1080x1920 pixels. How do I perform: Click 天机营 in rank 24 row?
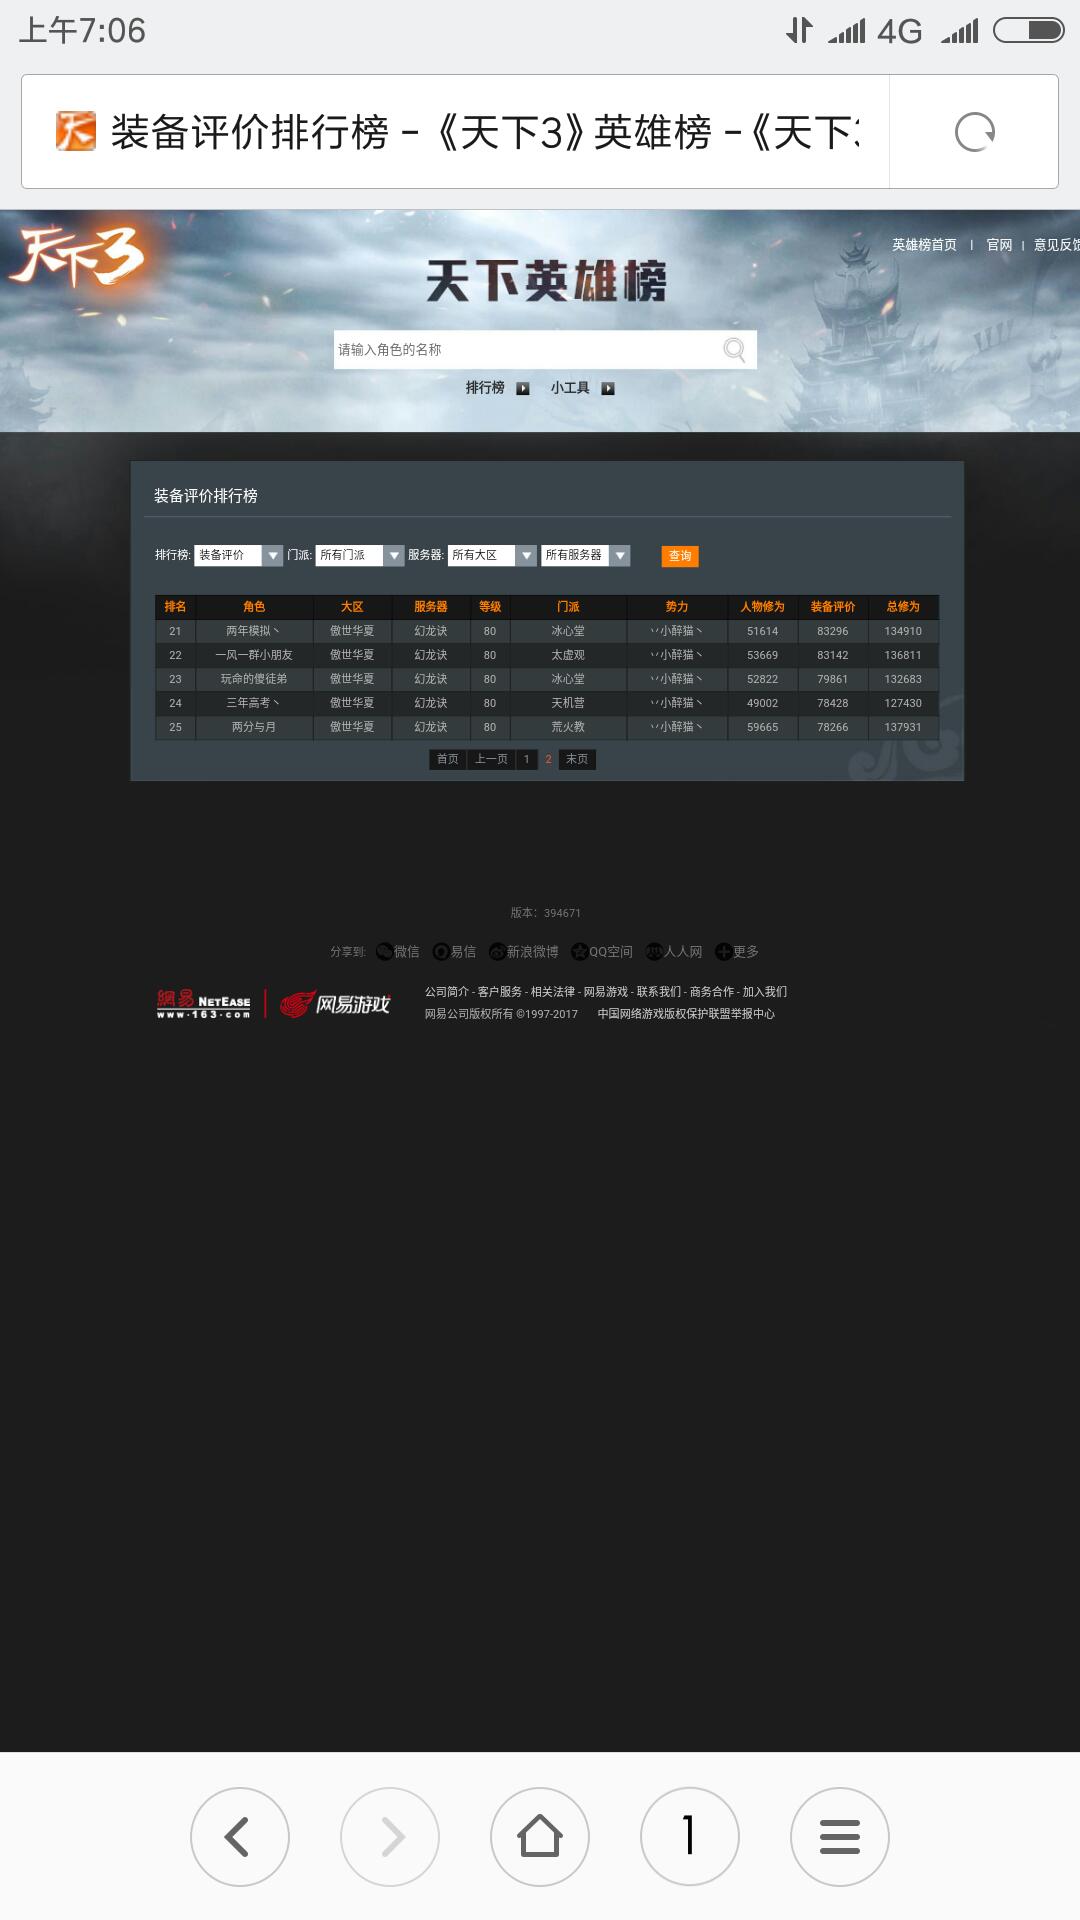(568, 703)
